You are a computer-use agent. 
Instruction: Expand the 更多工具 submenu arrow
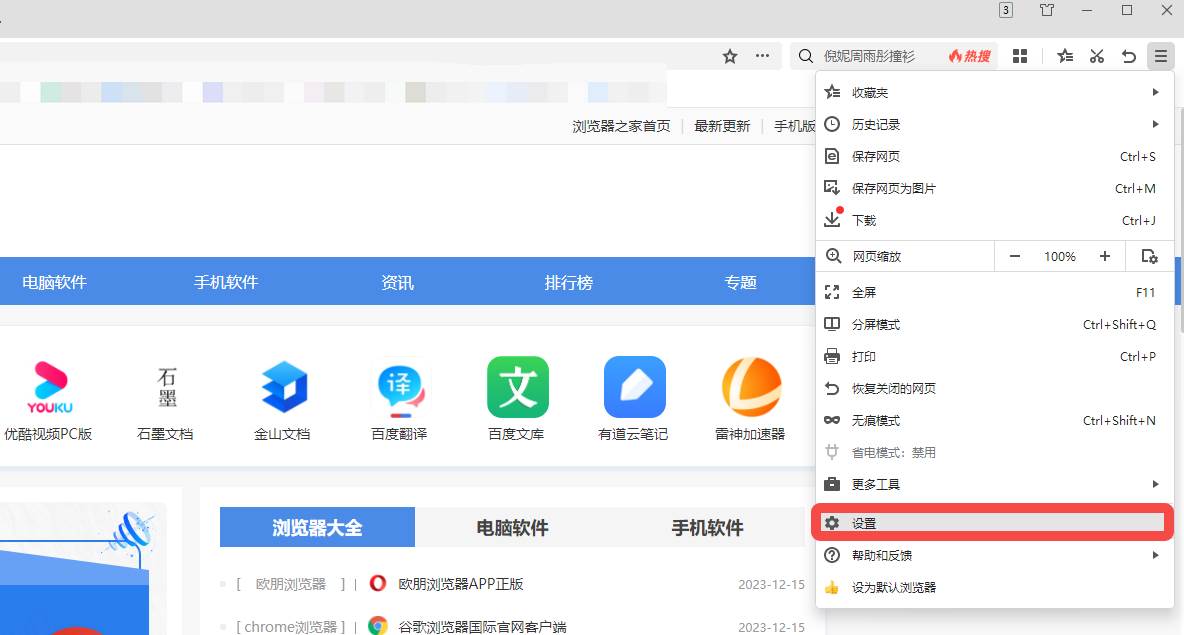[x=1155, y=484]
